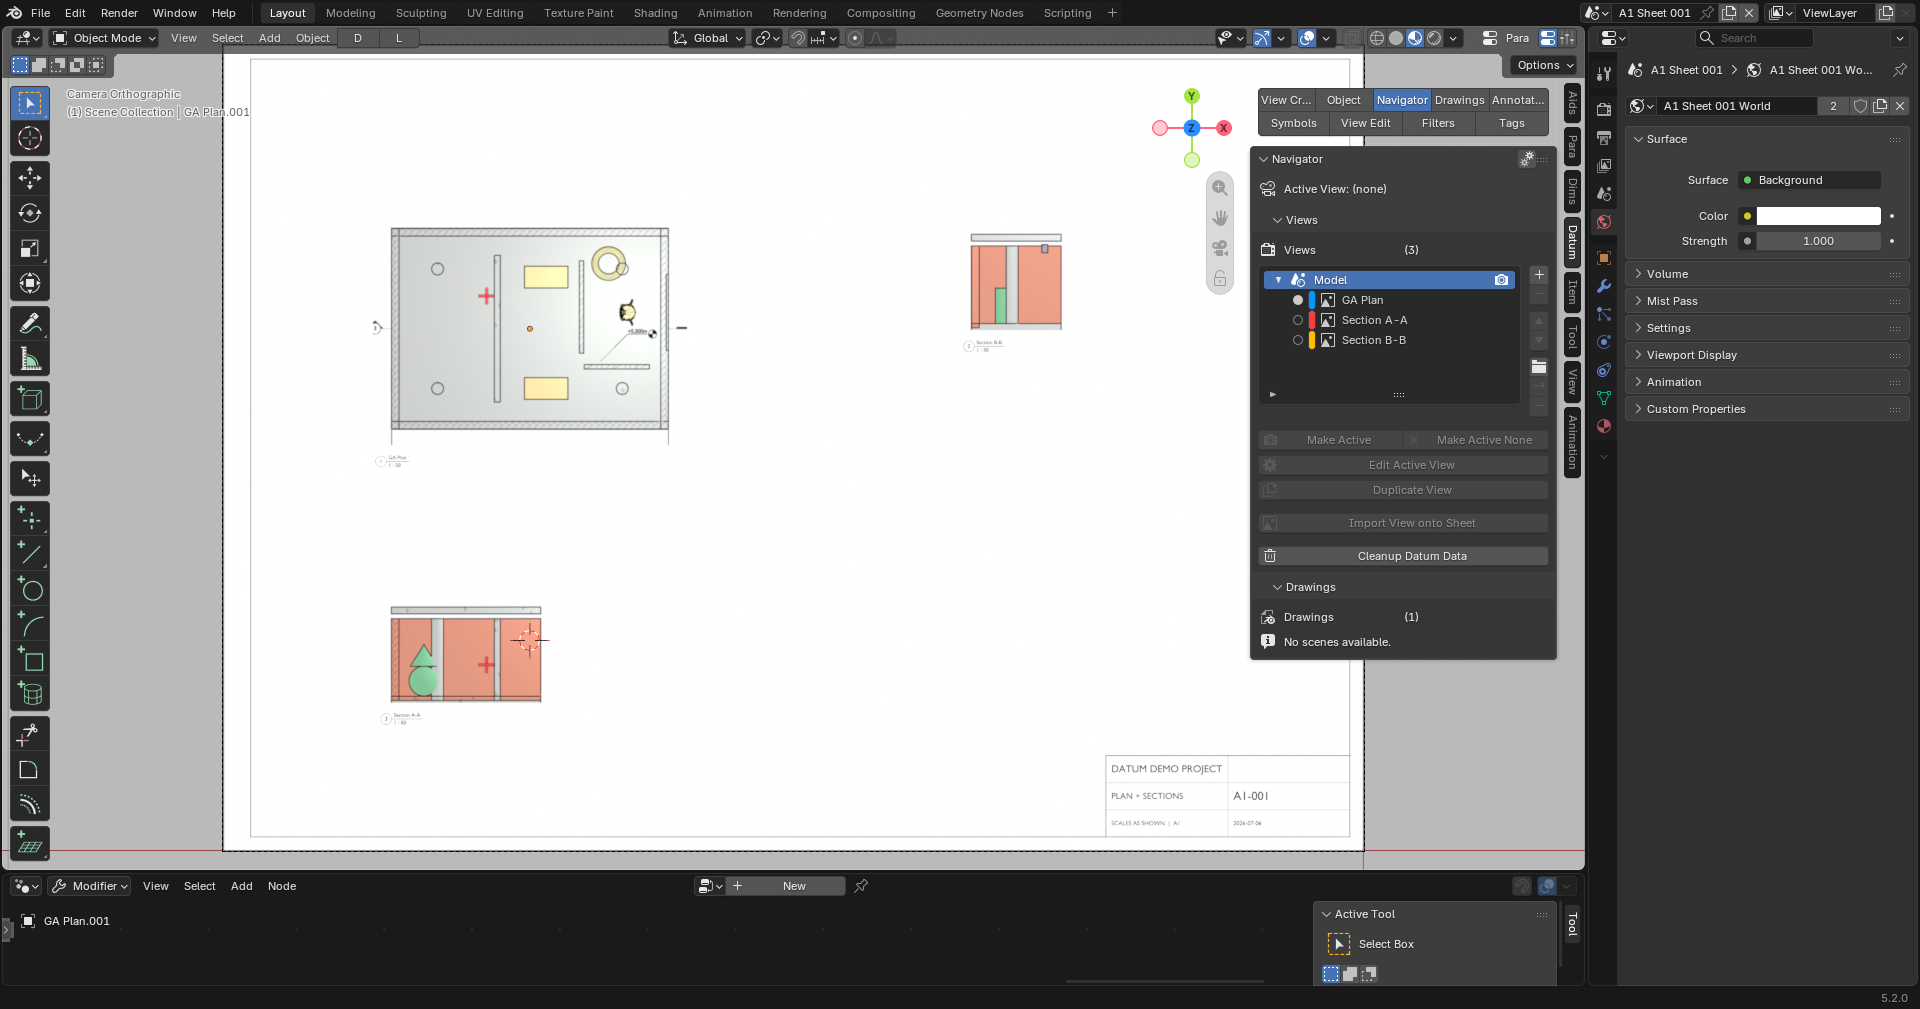Open the viewport Add menu

click(x=270, y=38)
